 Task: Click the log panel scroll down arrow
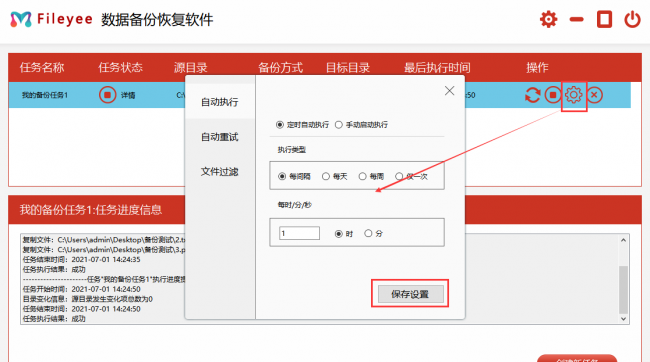coord(623,319)
